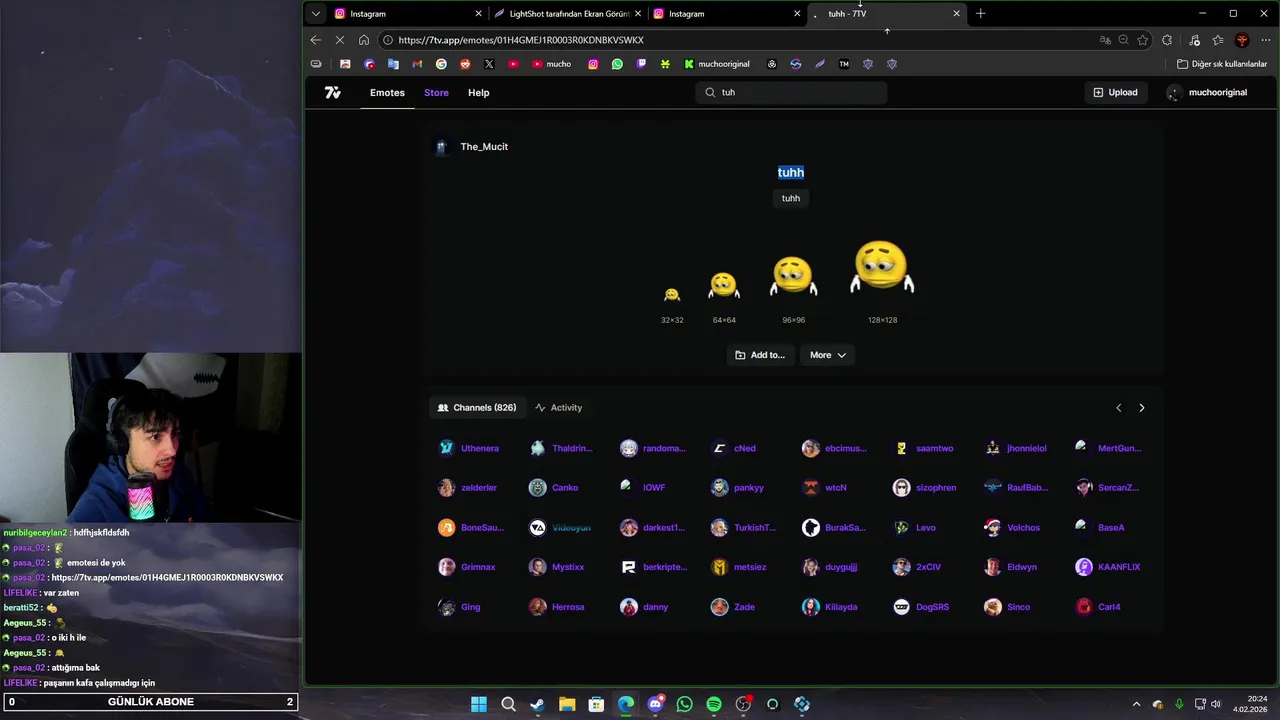The image size is (1280, 720).
Task: Click the Zade channel entry
Action: 733,607
